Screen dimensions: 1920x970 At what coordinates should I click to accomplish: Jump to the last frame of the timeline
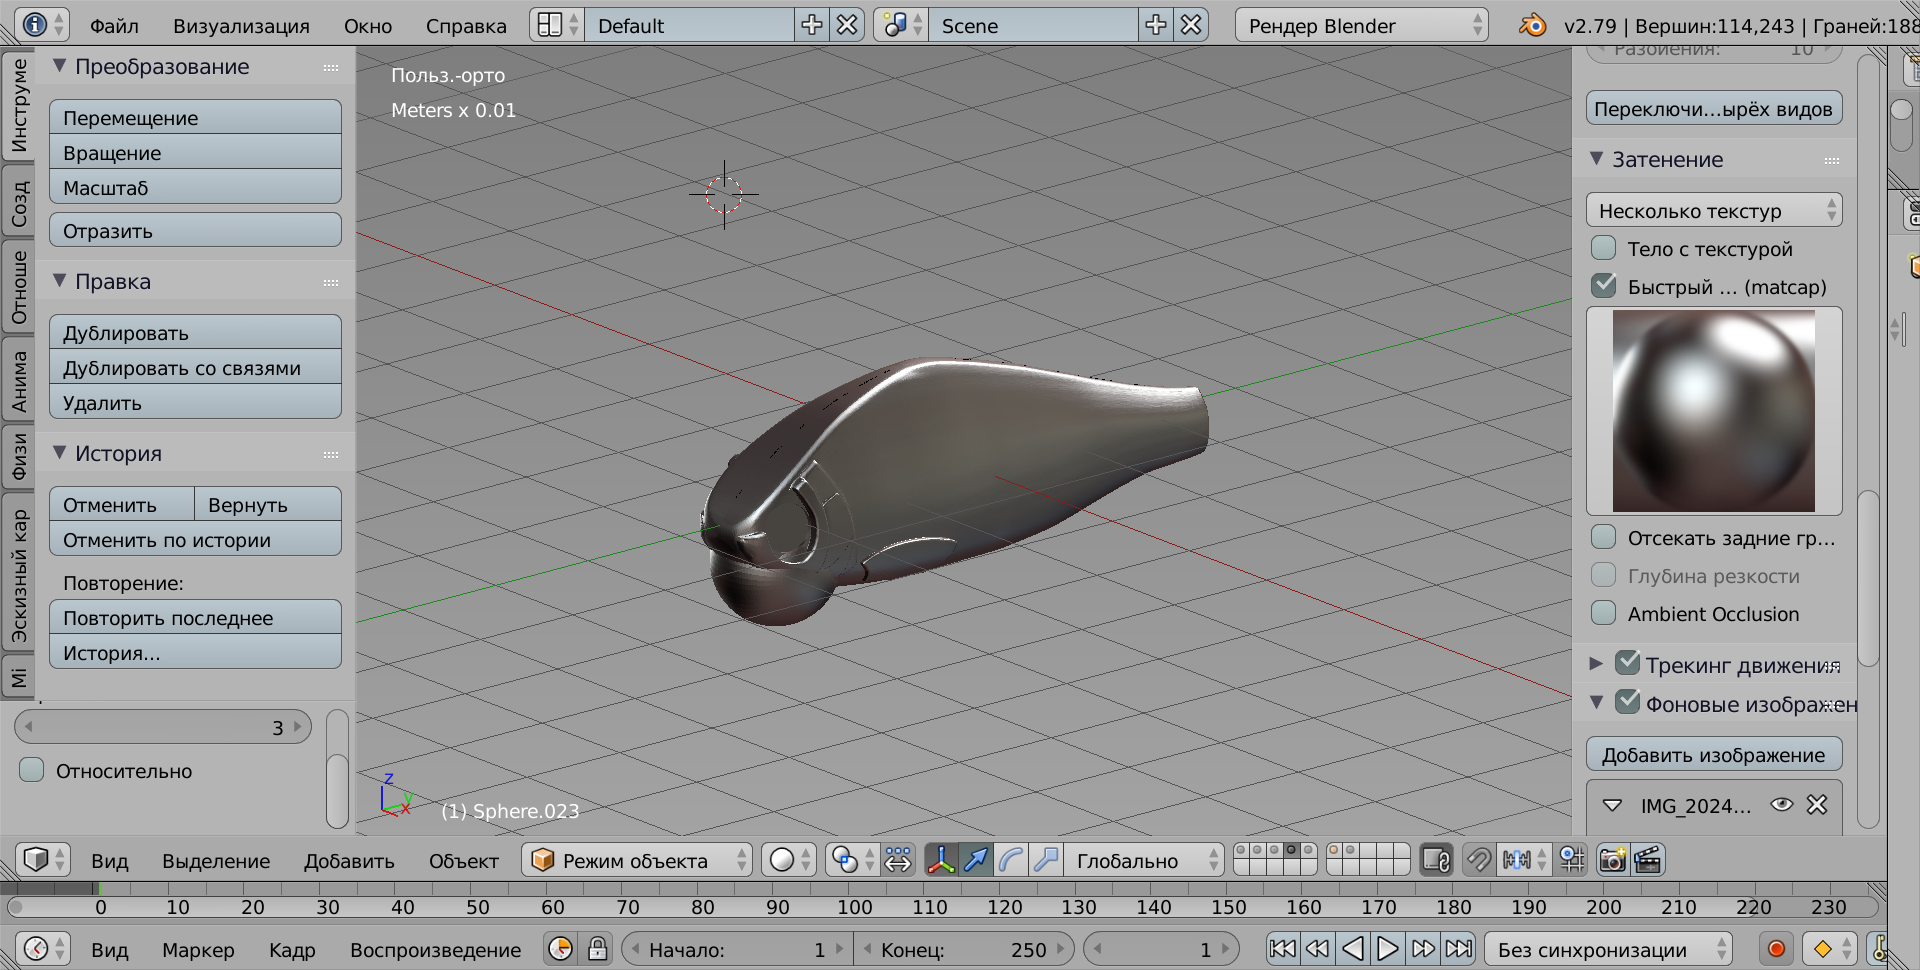[1460, 949]
